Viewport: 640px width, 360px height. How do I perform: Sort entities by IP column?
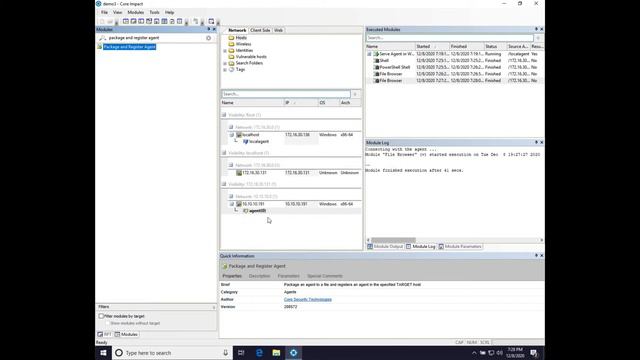[x=300, y=103]
